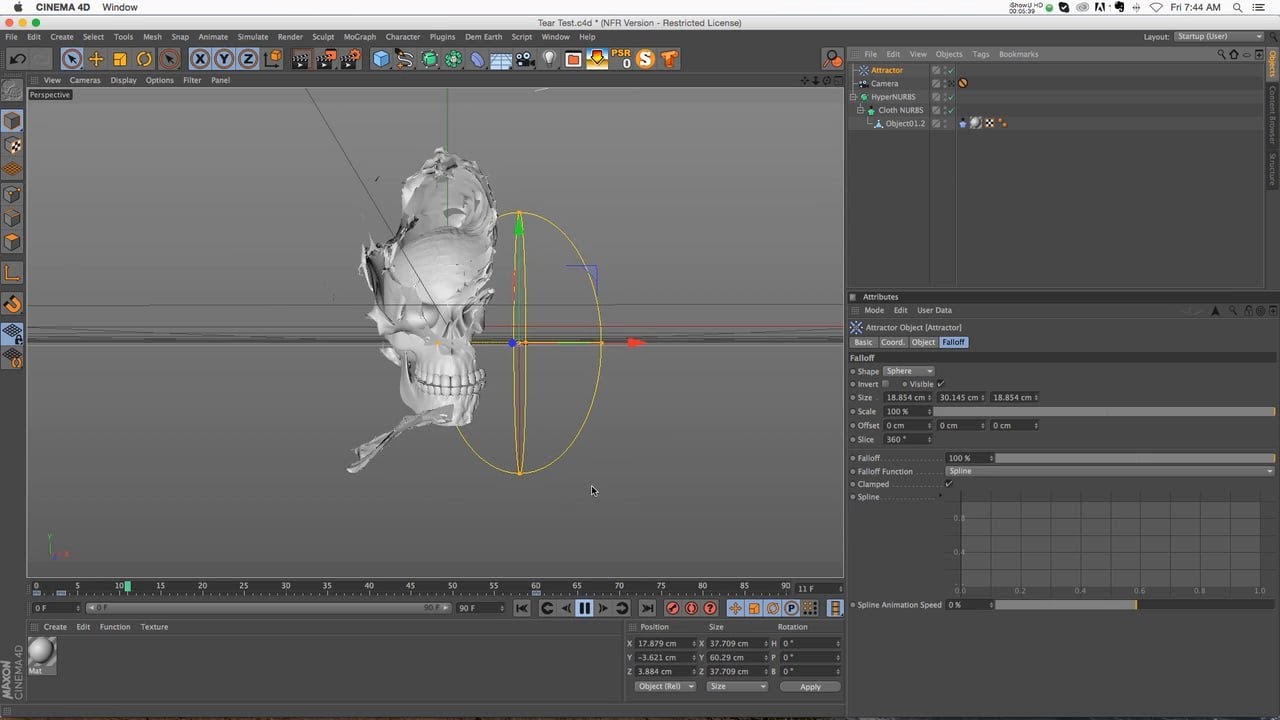Open the search magnifier in toolbar

point(832,60)
